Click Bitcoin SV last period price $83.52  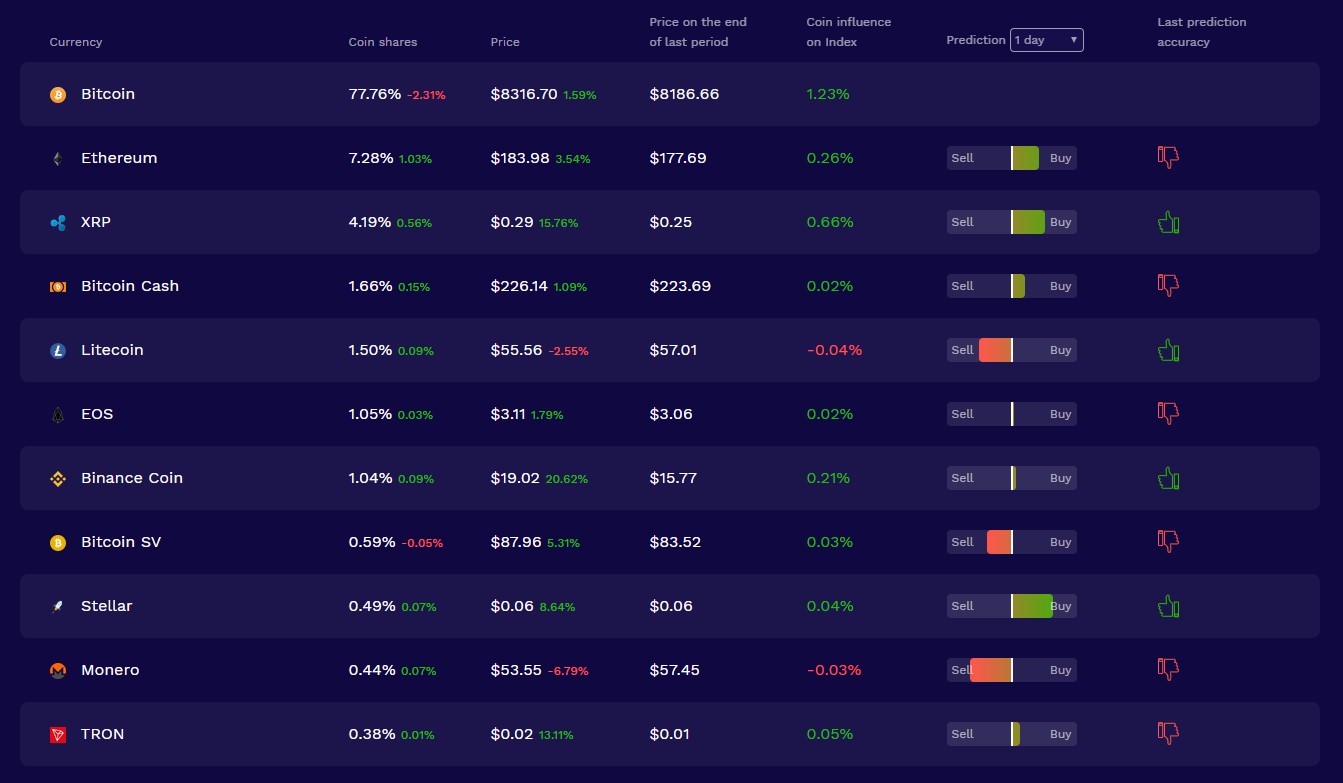pos(675,542)
